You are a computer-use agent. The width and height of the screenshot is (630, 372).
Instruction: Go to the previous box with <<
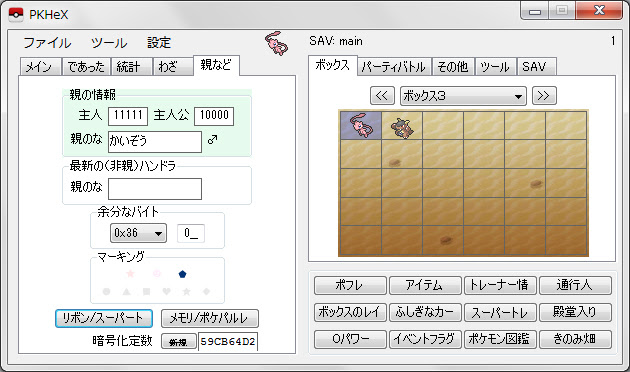click(x=382, y=96)
